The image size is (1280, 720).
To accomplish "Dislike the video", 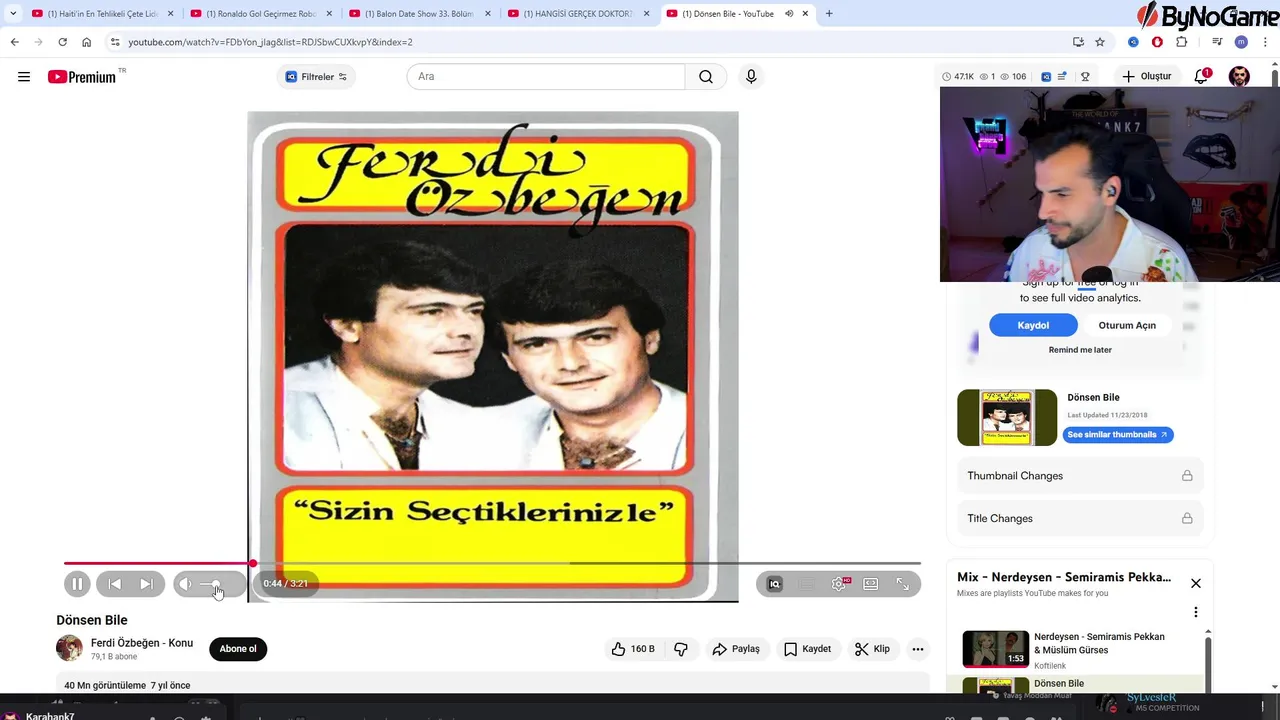I will (681, 649).
